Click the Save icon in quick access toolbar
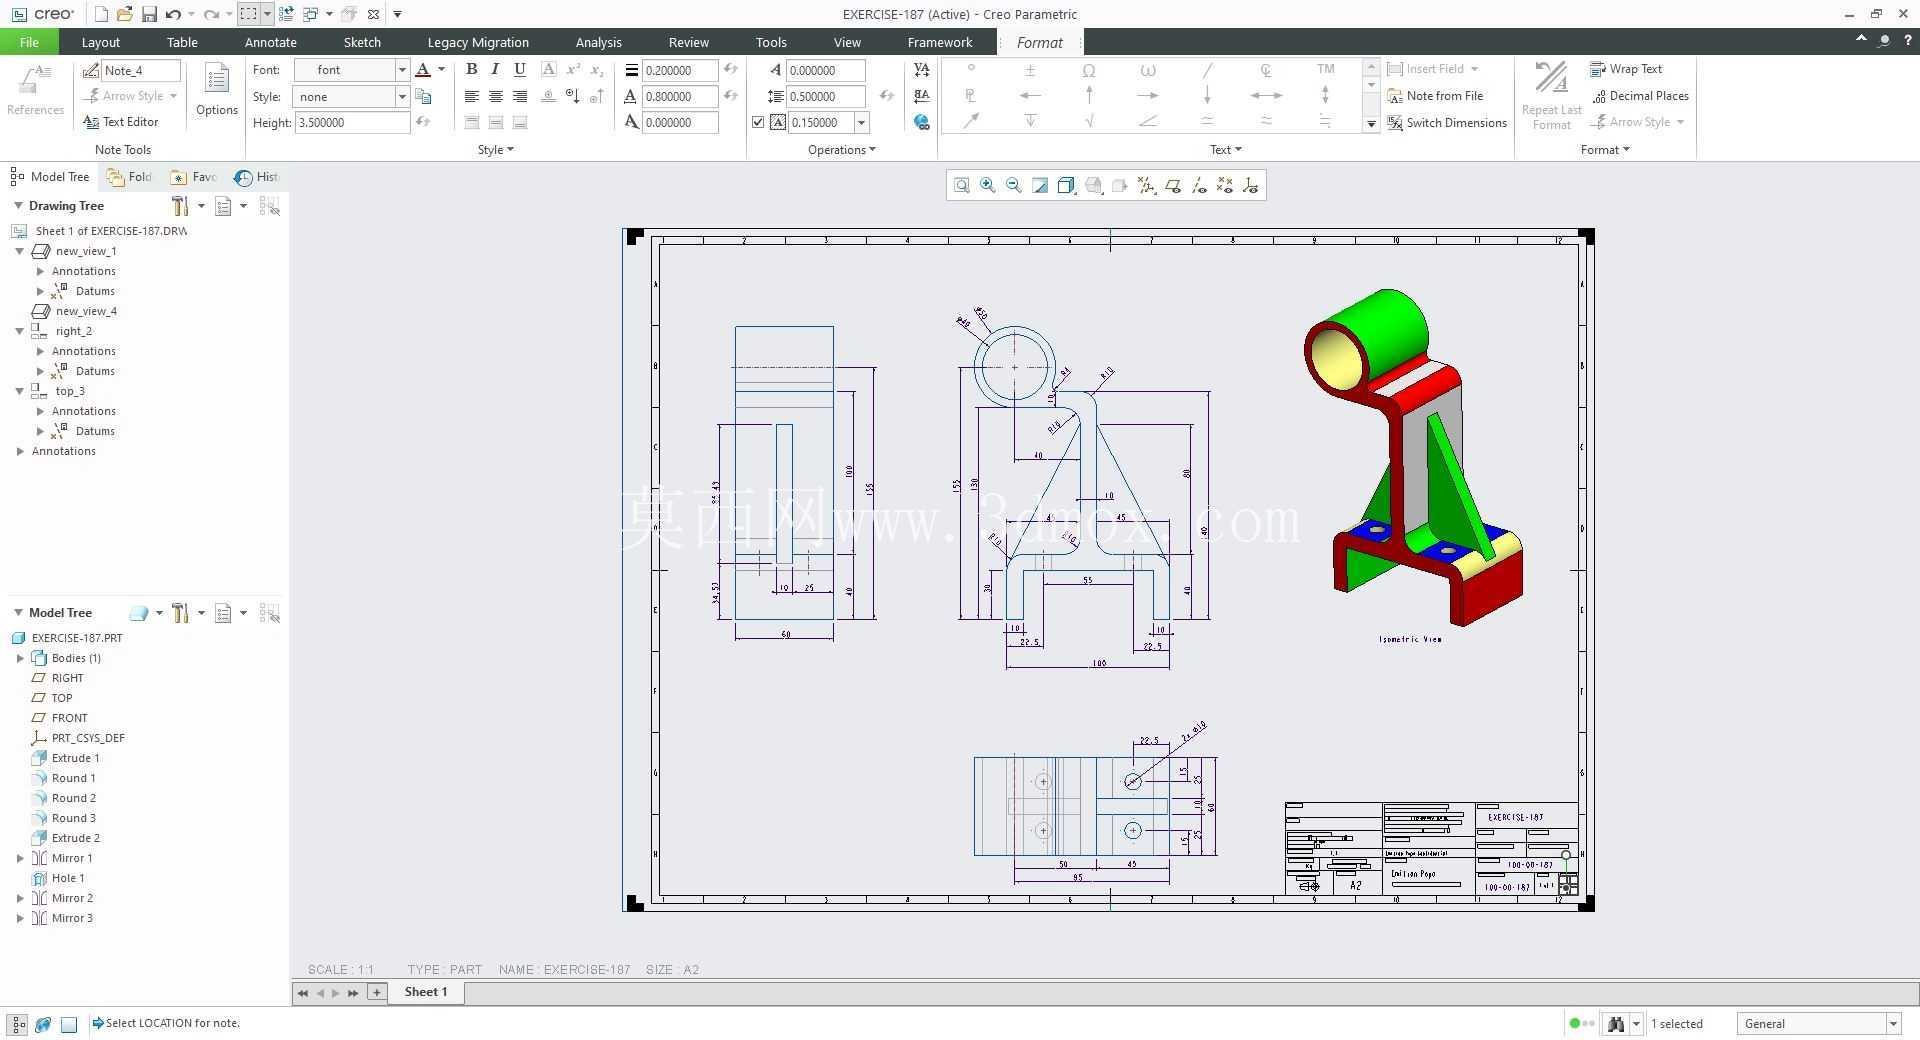 tap(149, 14)
